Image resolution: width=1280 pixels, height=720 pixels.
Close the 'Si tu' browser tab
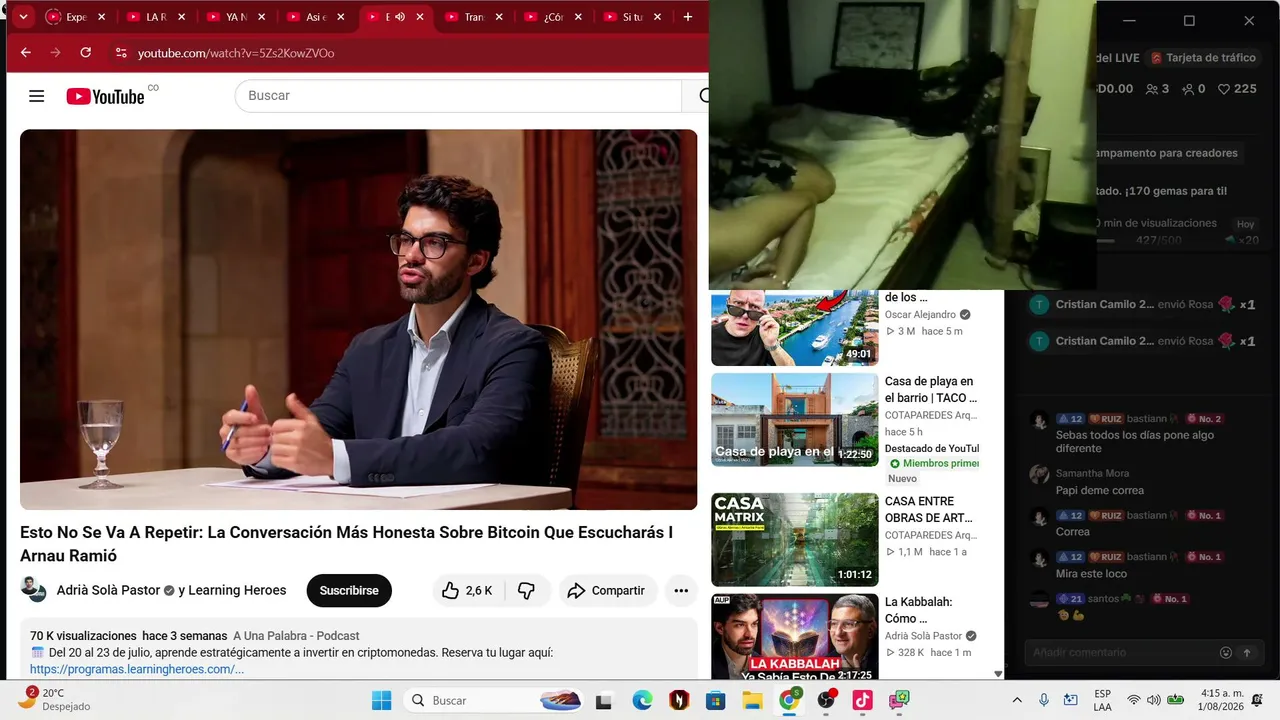click(x=657, y=17)
